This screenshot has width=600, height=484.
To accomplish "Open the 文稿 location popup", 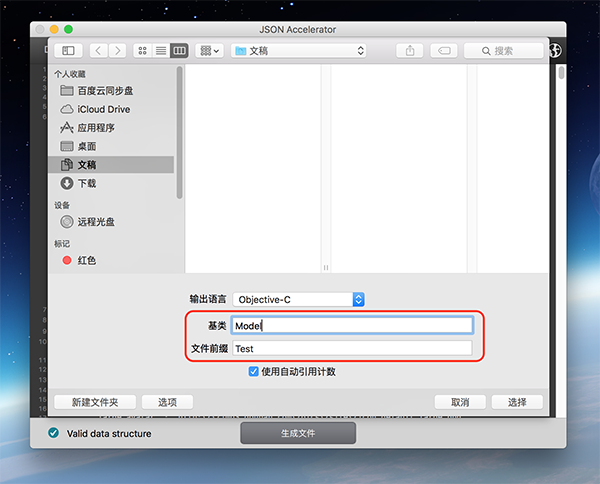I will [298, 51].
